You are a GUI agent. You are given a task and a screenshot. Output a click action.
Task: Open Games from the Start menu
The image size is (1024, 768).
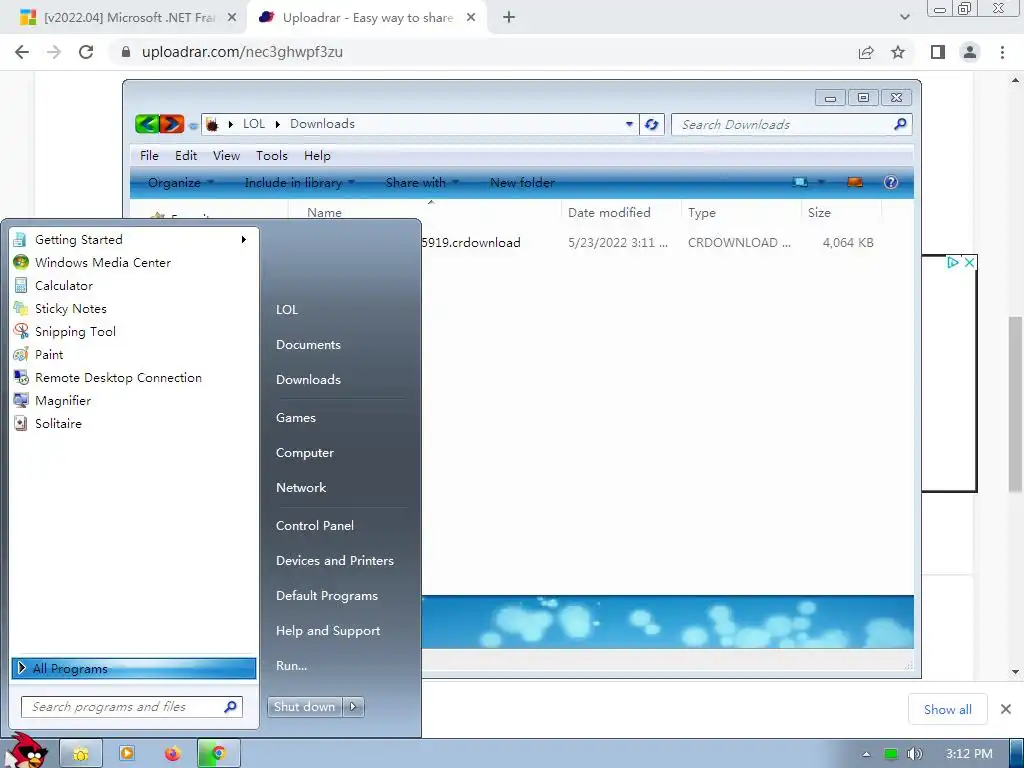pos(296,418)
